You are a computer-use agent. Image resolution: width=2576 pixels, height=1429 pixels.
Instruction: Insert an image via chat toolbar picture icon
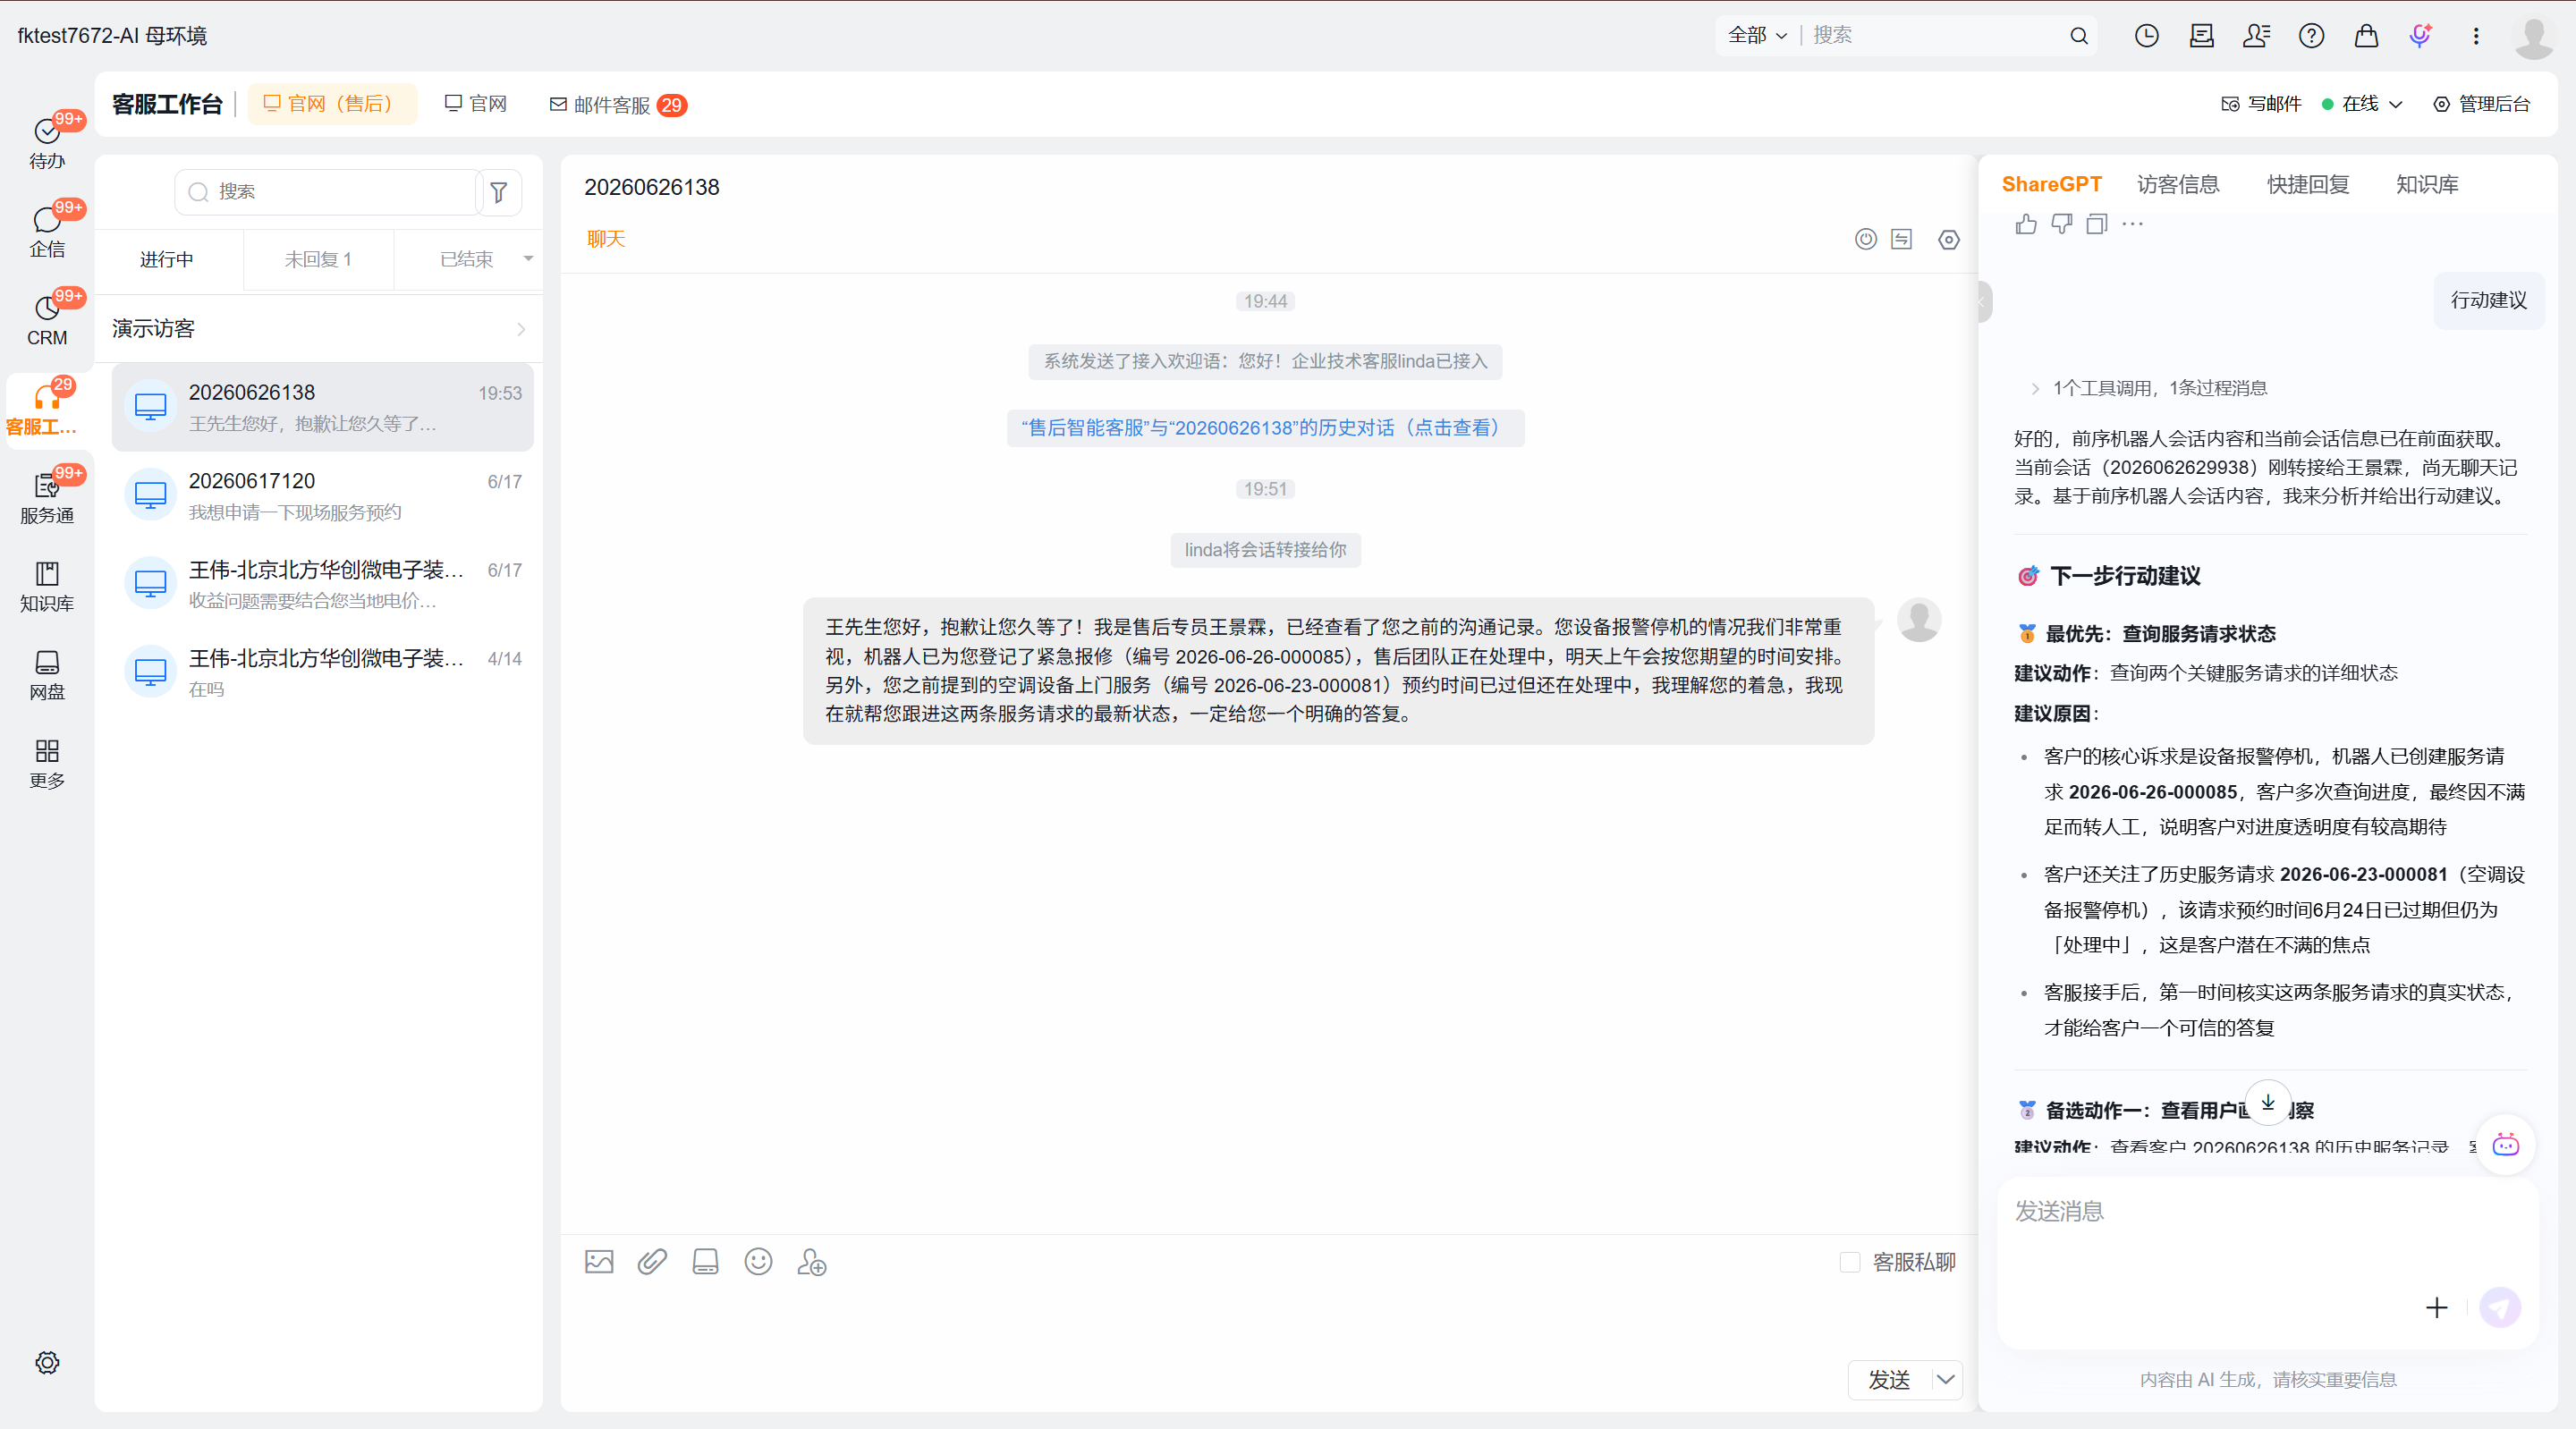click(599, 1262)
